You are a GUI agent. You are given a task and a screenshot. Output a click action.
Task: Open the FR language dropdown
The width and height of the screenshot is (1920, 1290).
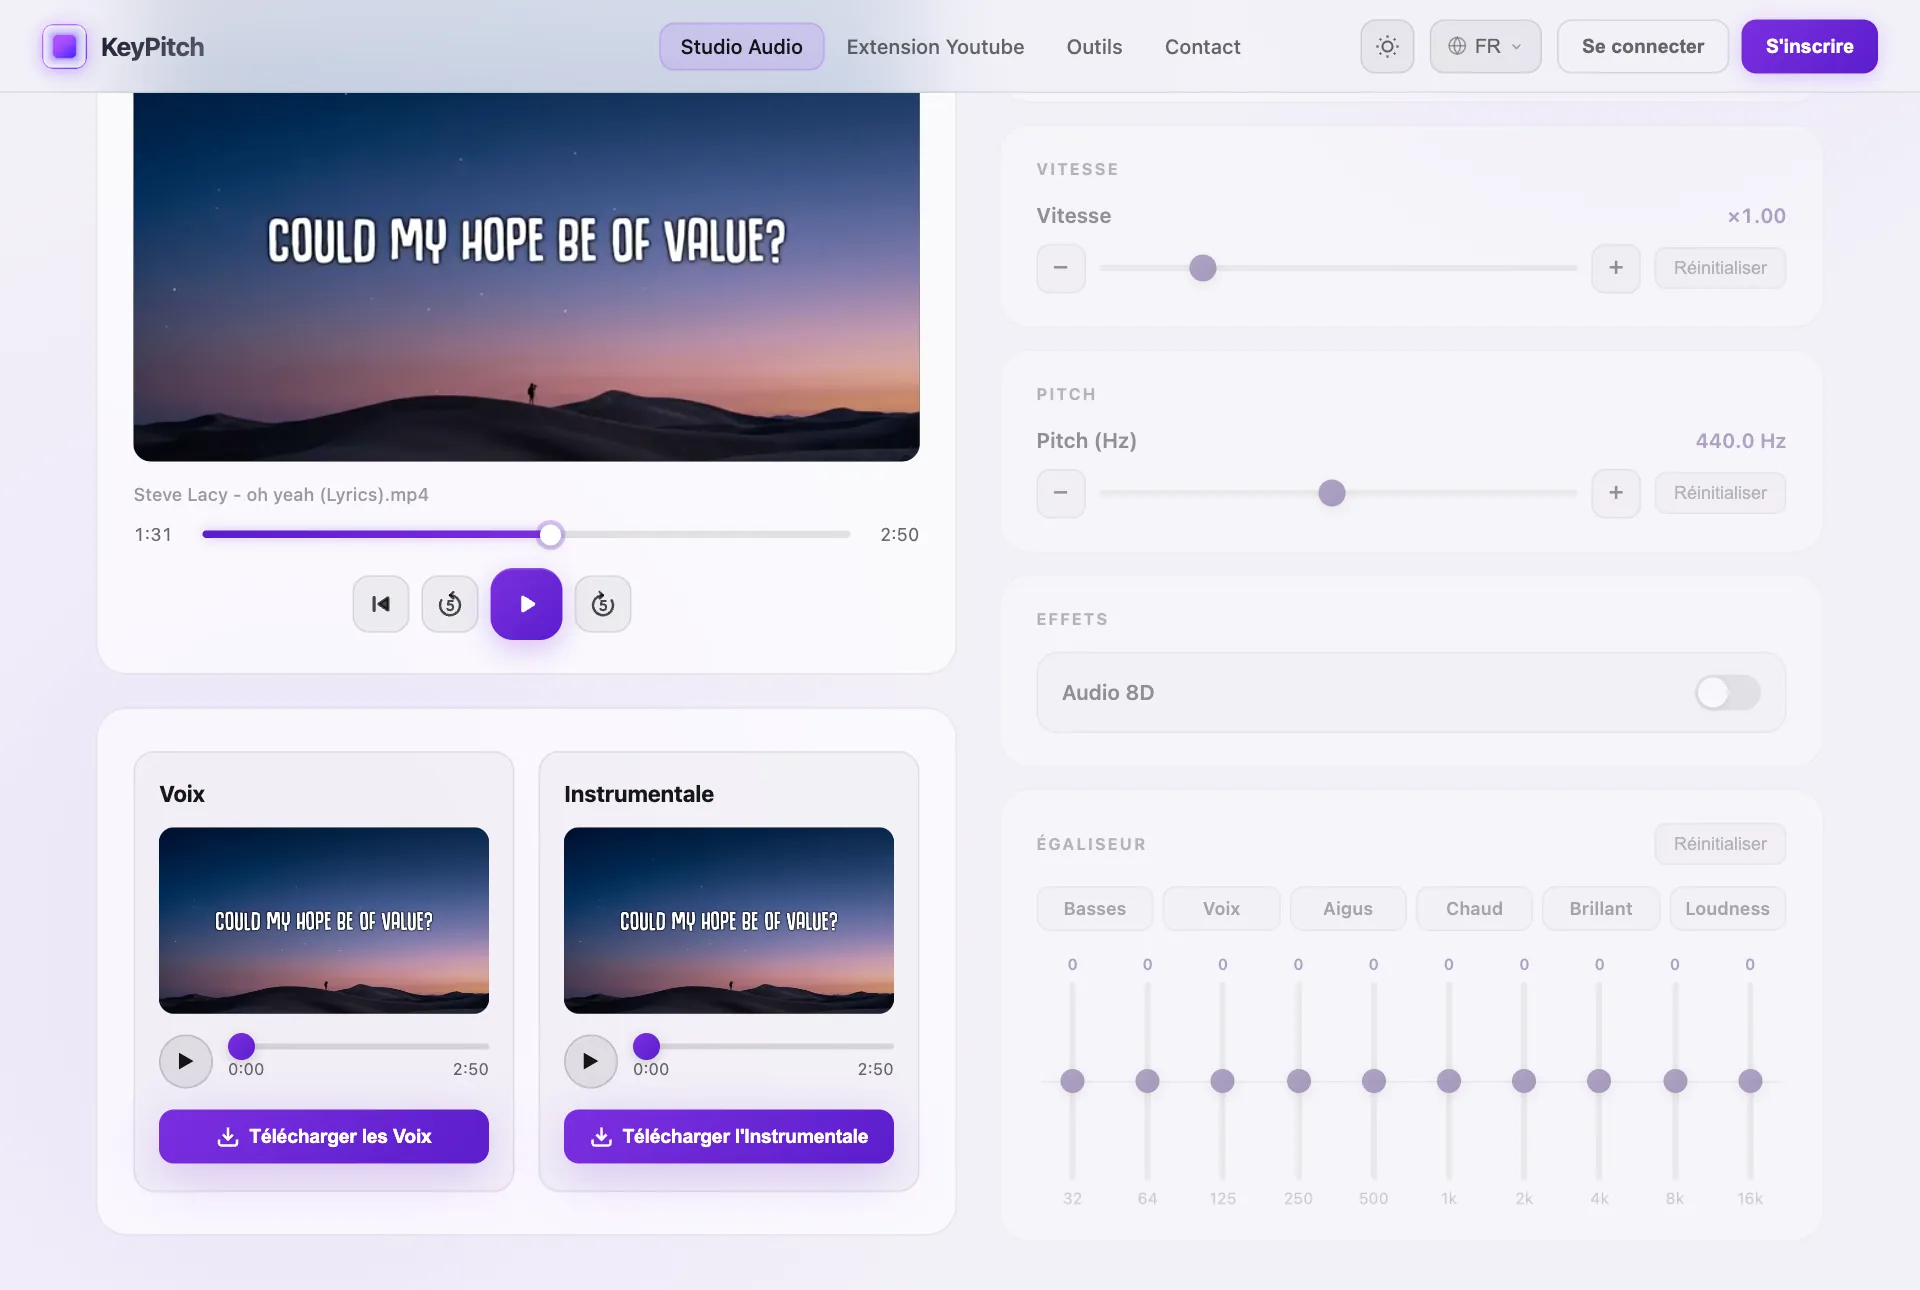point(1485,47)
